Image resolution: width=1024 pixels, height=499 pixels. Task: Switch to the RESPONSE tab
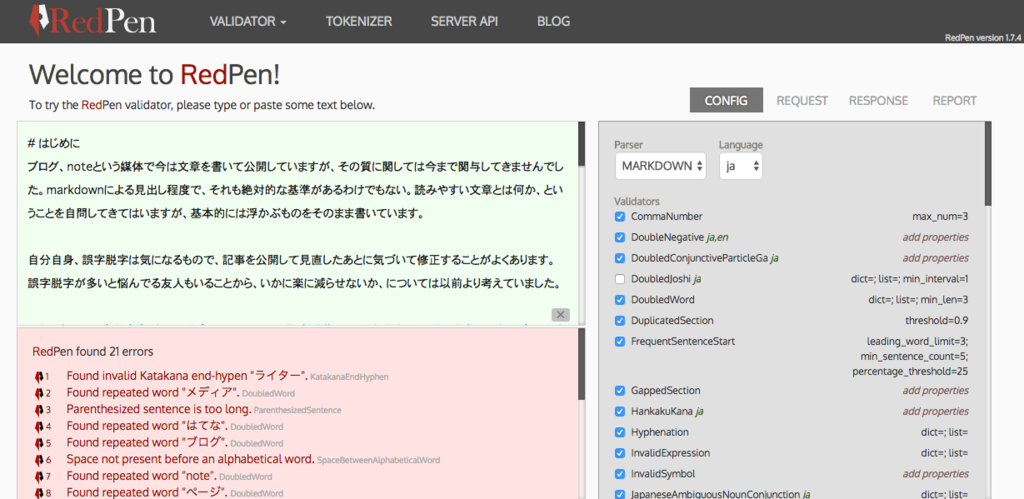click(x=878, y=101)
